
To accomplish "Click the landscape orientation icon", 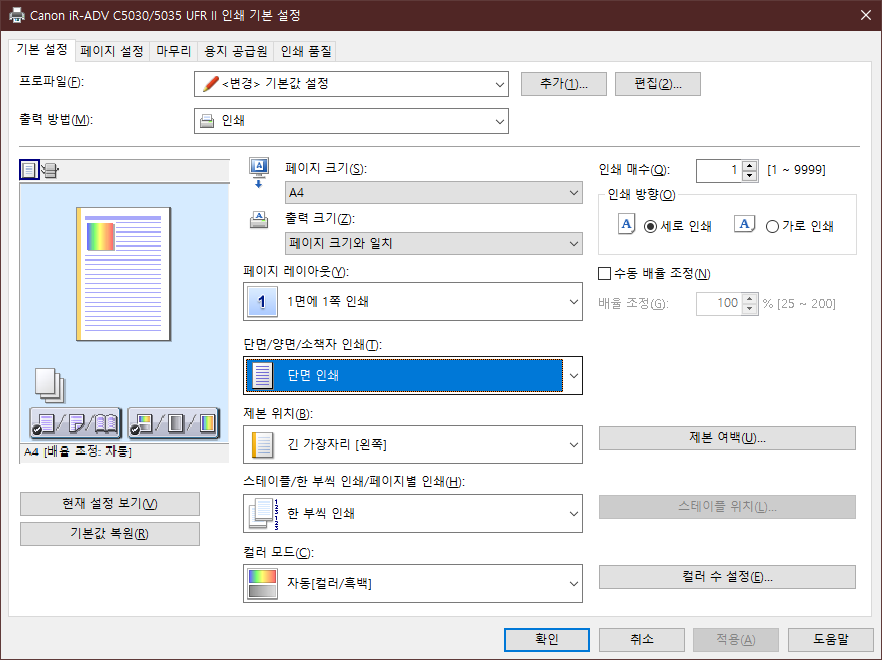I will click(744, 225).
